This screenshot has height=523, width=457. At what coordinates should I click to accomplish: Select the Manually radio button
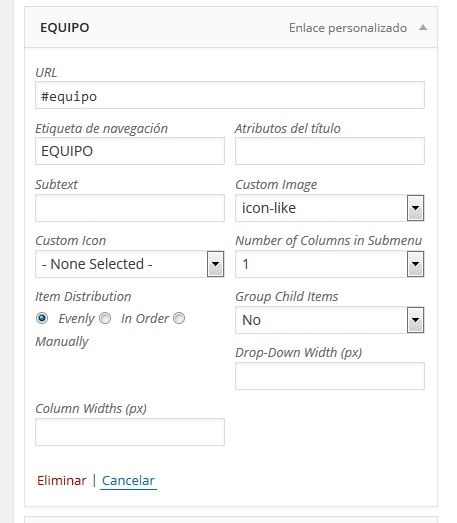179,318
